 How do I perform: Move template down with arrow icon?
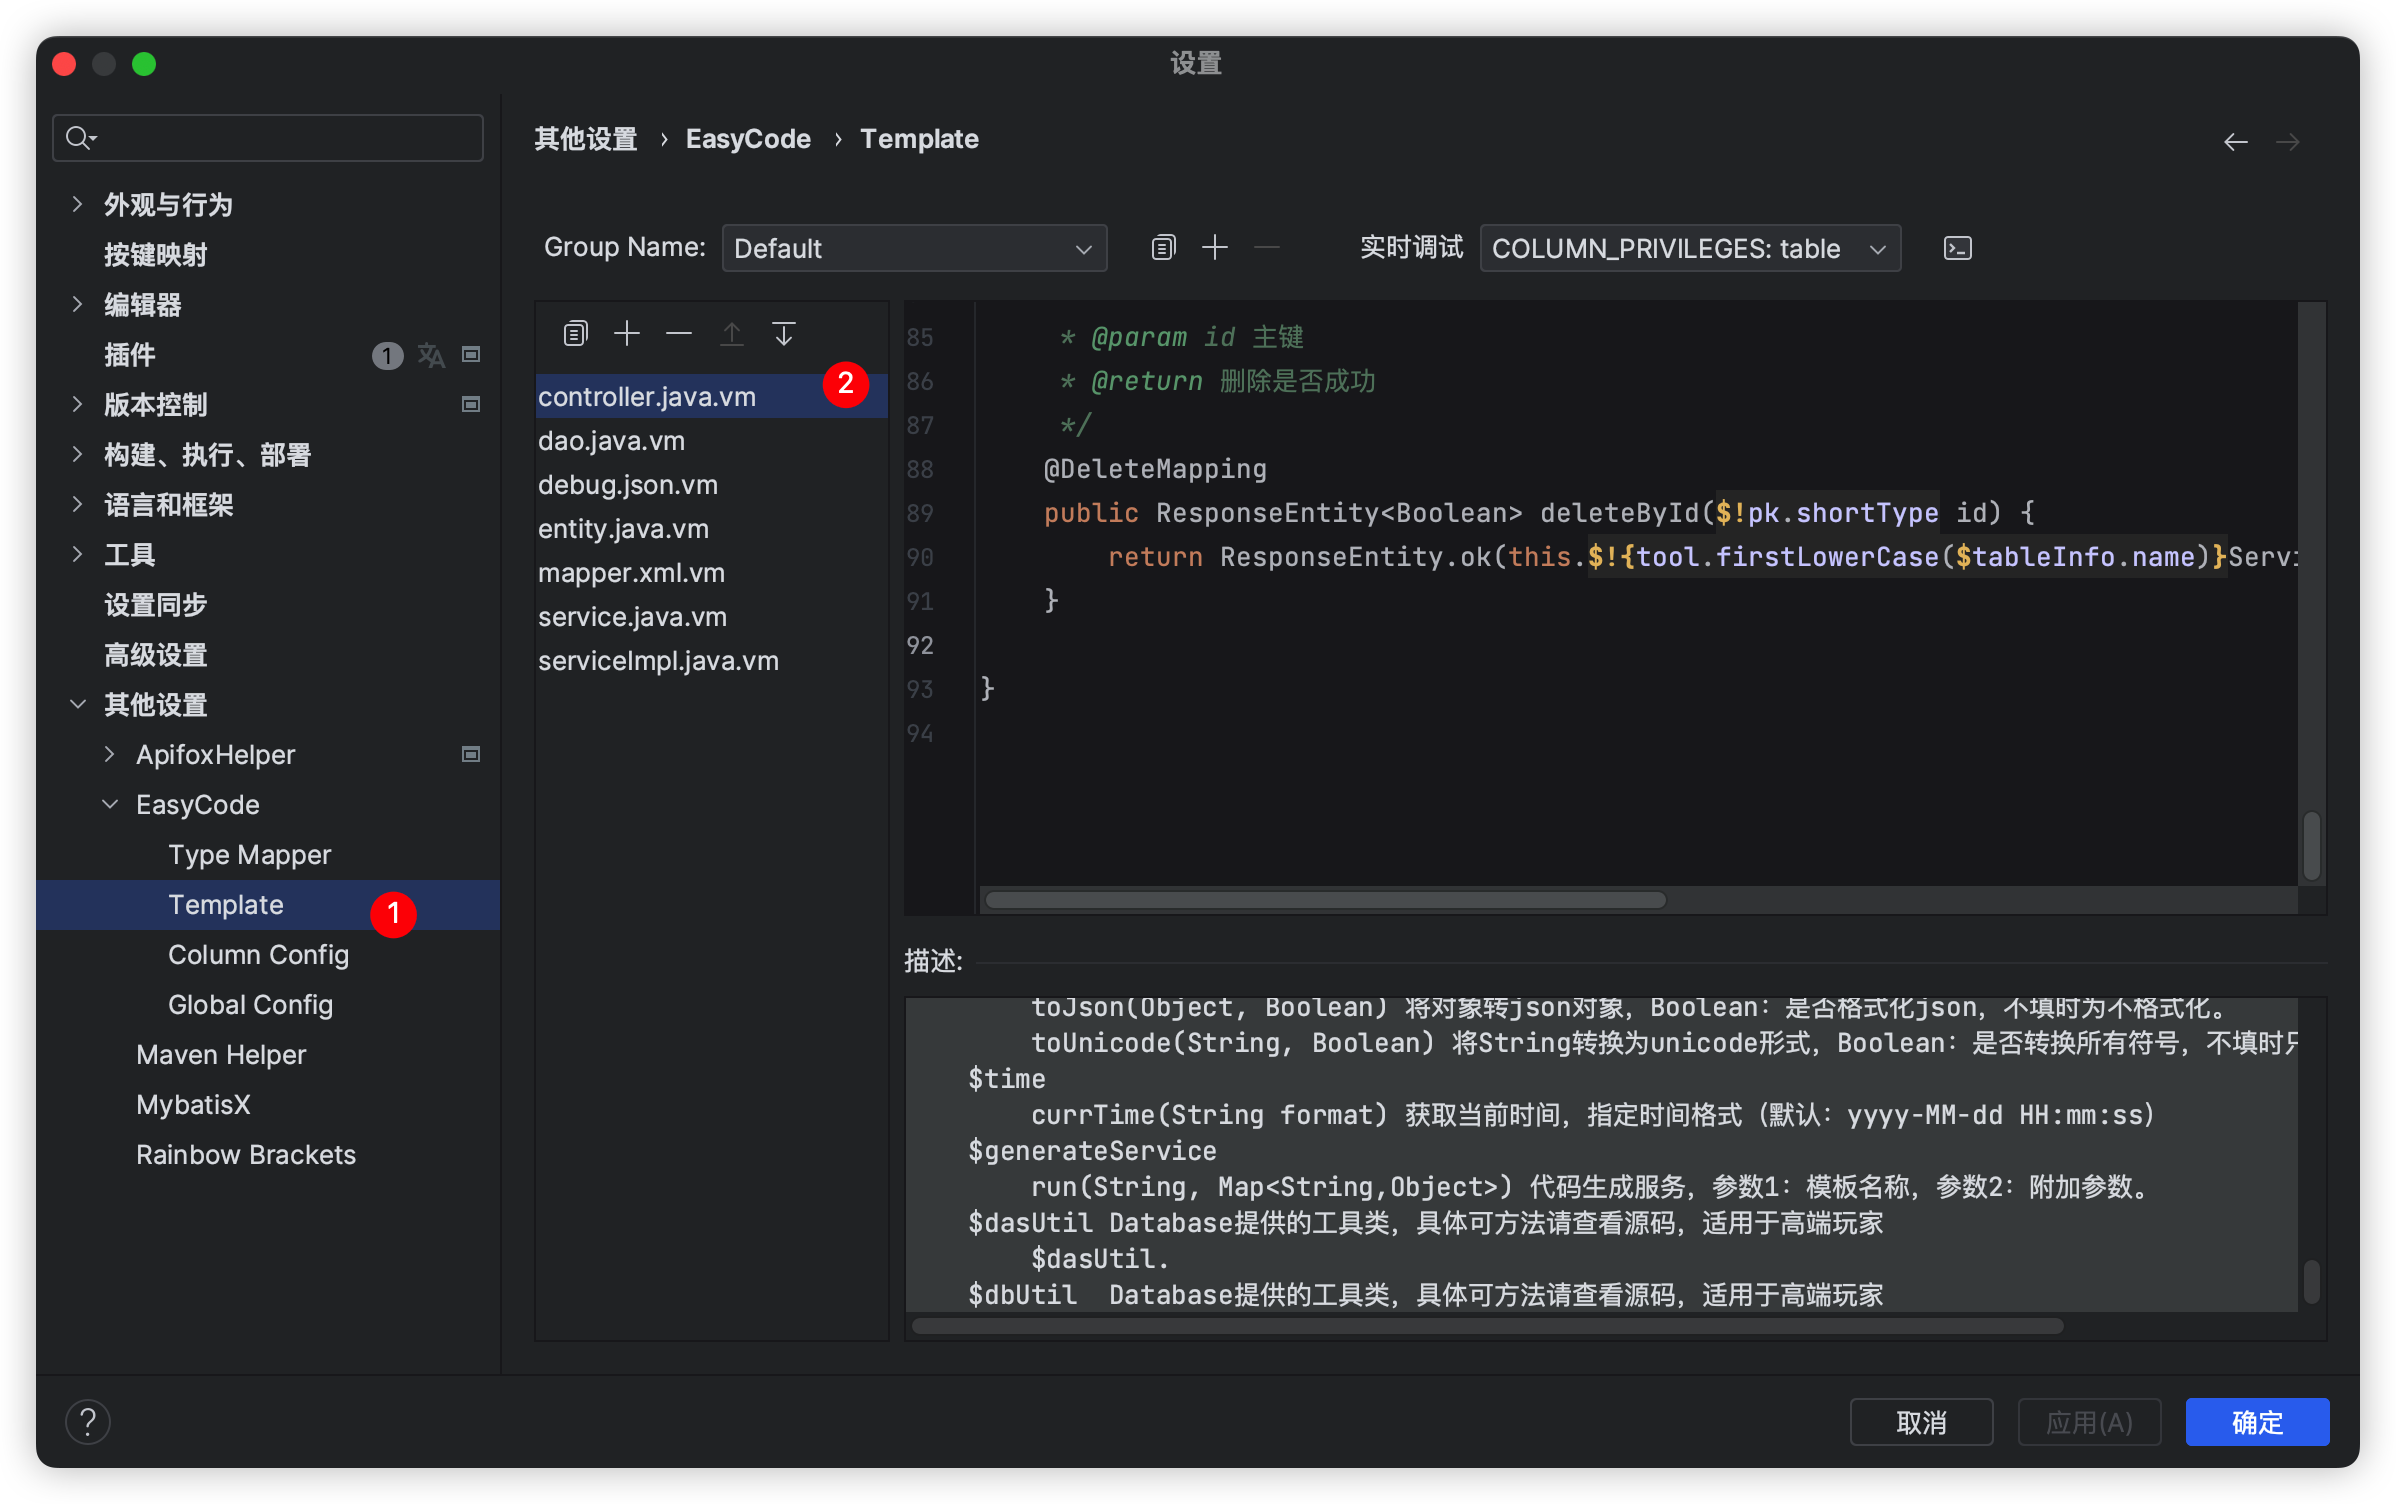tap(784, 333)
